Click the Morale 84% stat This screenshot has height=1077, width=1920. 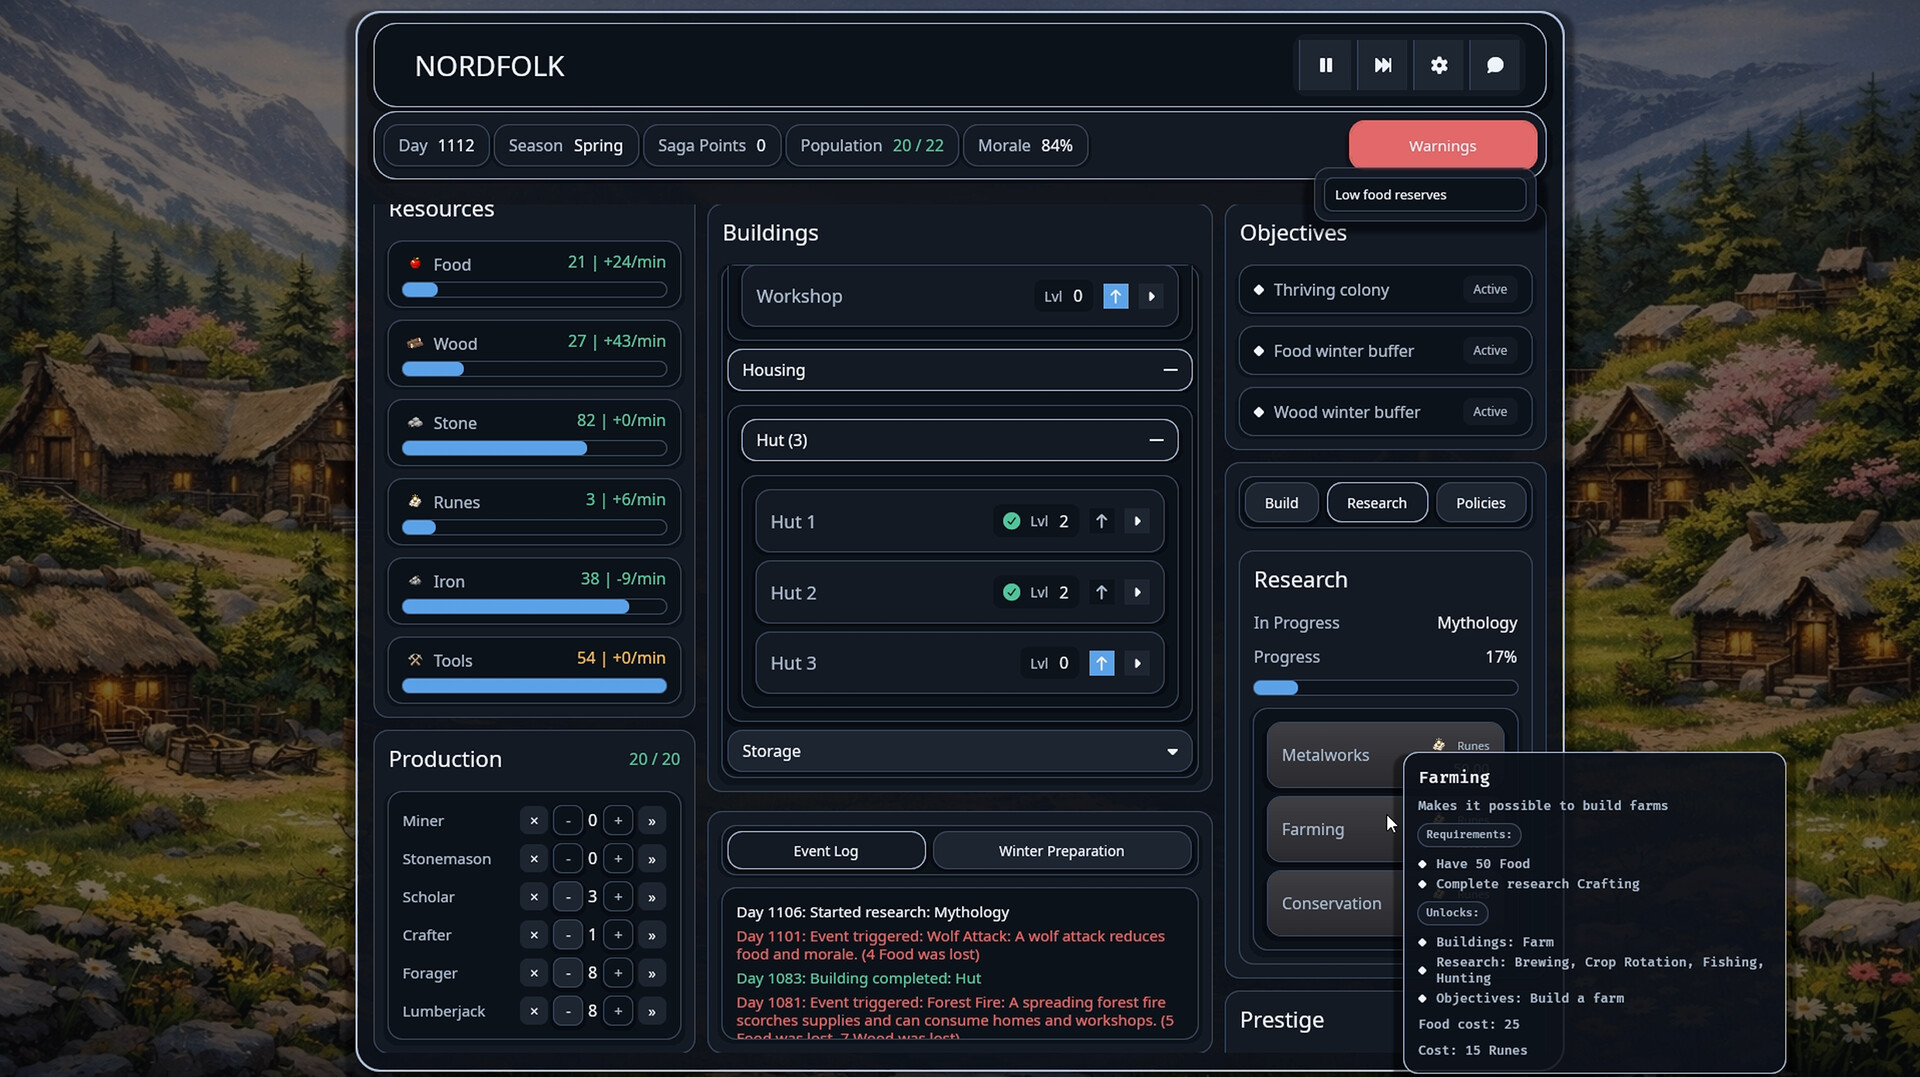(1025, 146)
